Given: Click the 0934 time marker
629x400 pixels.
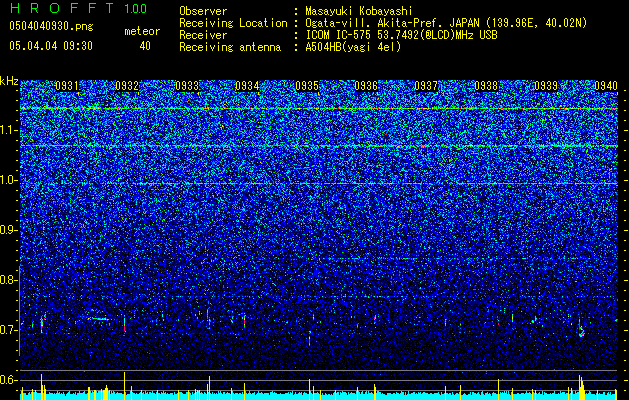Looking at the screenshot, I should [x=247, y=86].
